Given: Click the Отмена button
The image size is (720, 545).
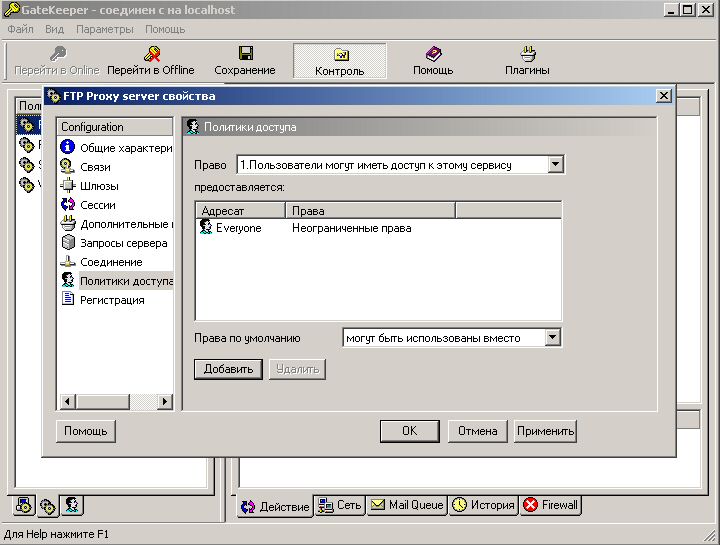Looking at the screenshot, I should pos(478,431).
